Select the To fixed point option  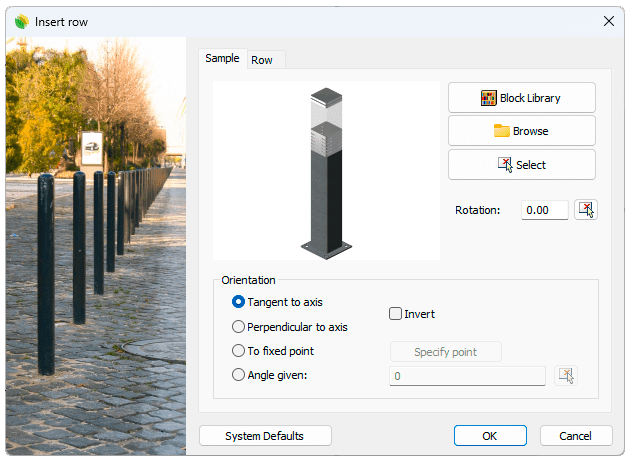coord(238,351)
